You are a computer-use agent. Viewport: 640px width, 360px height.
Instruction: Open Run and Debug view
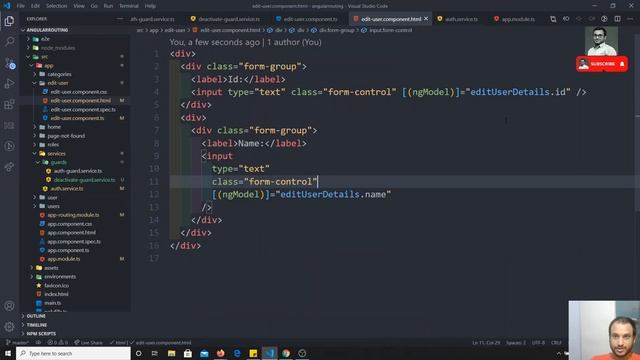click(x=9, y=84)
